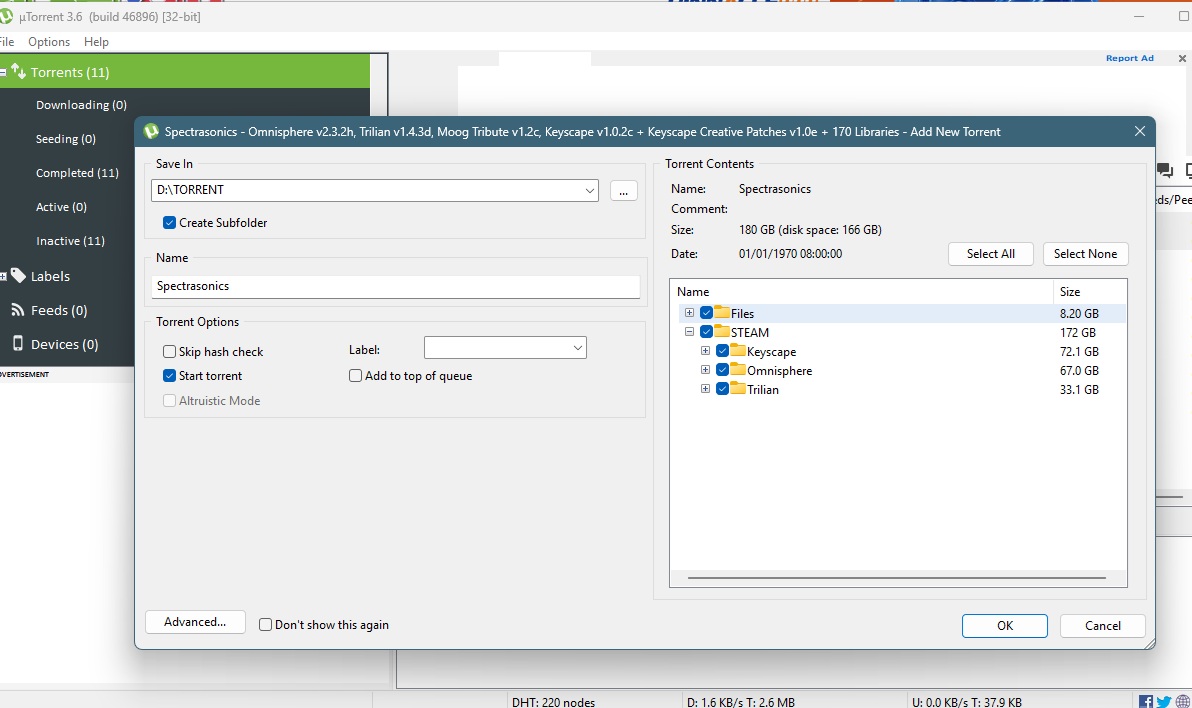This screenshot has height=708, width=1192.
Task: Open the Help menu
Action: pyautogui.click(x=96, y=42)
